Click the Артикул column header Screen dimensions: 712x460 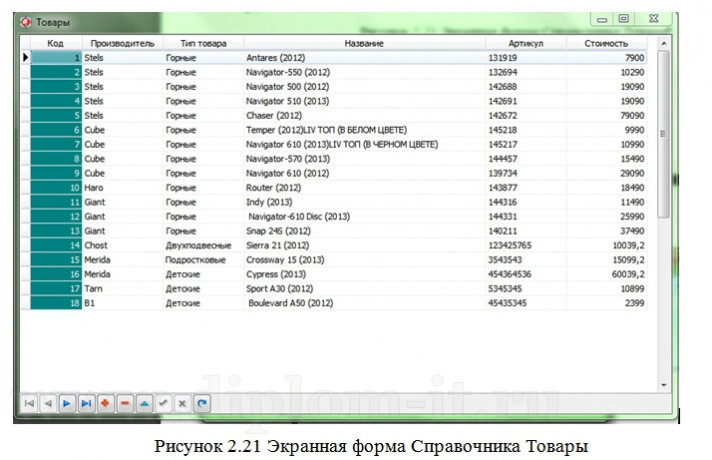(x=526, y=43)
